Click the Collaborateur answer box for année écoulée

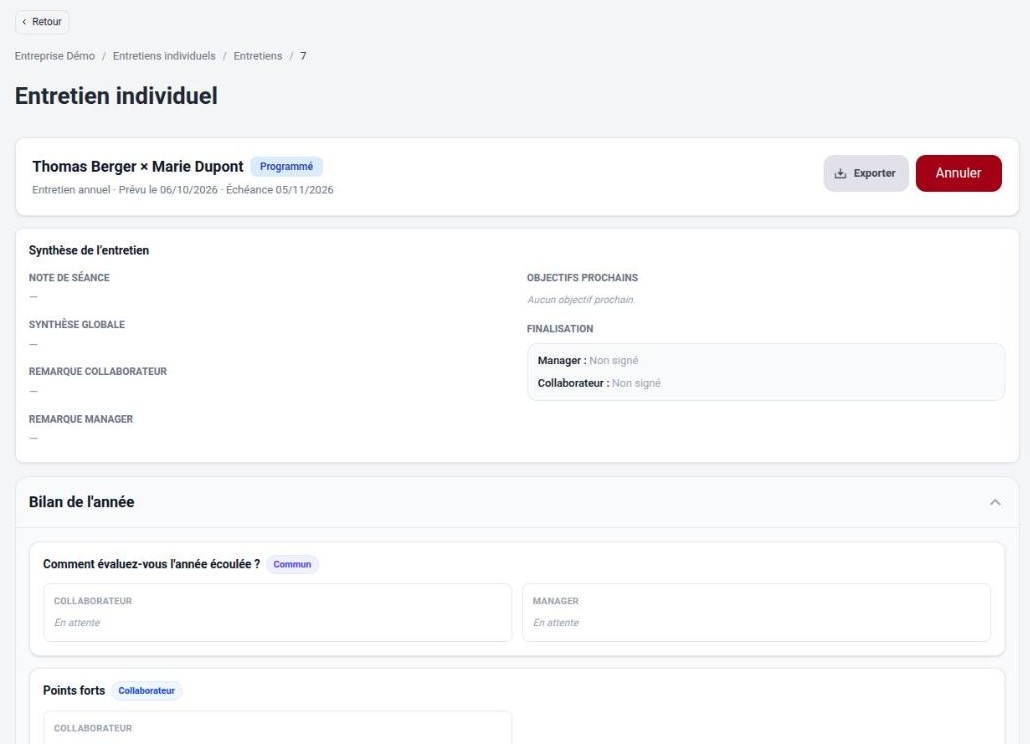(277, 612)
